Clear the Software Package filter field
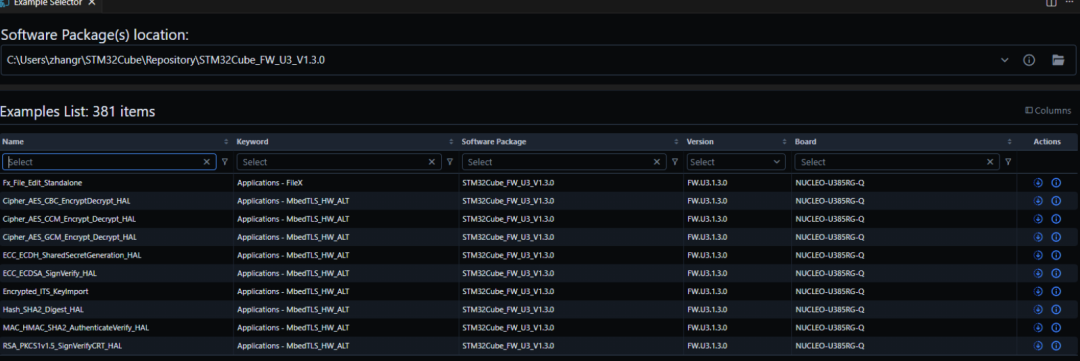Screen dimensions: 1080x361 [657, 162]
